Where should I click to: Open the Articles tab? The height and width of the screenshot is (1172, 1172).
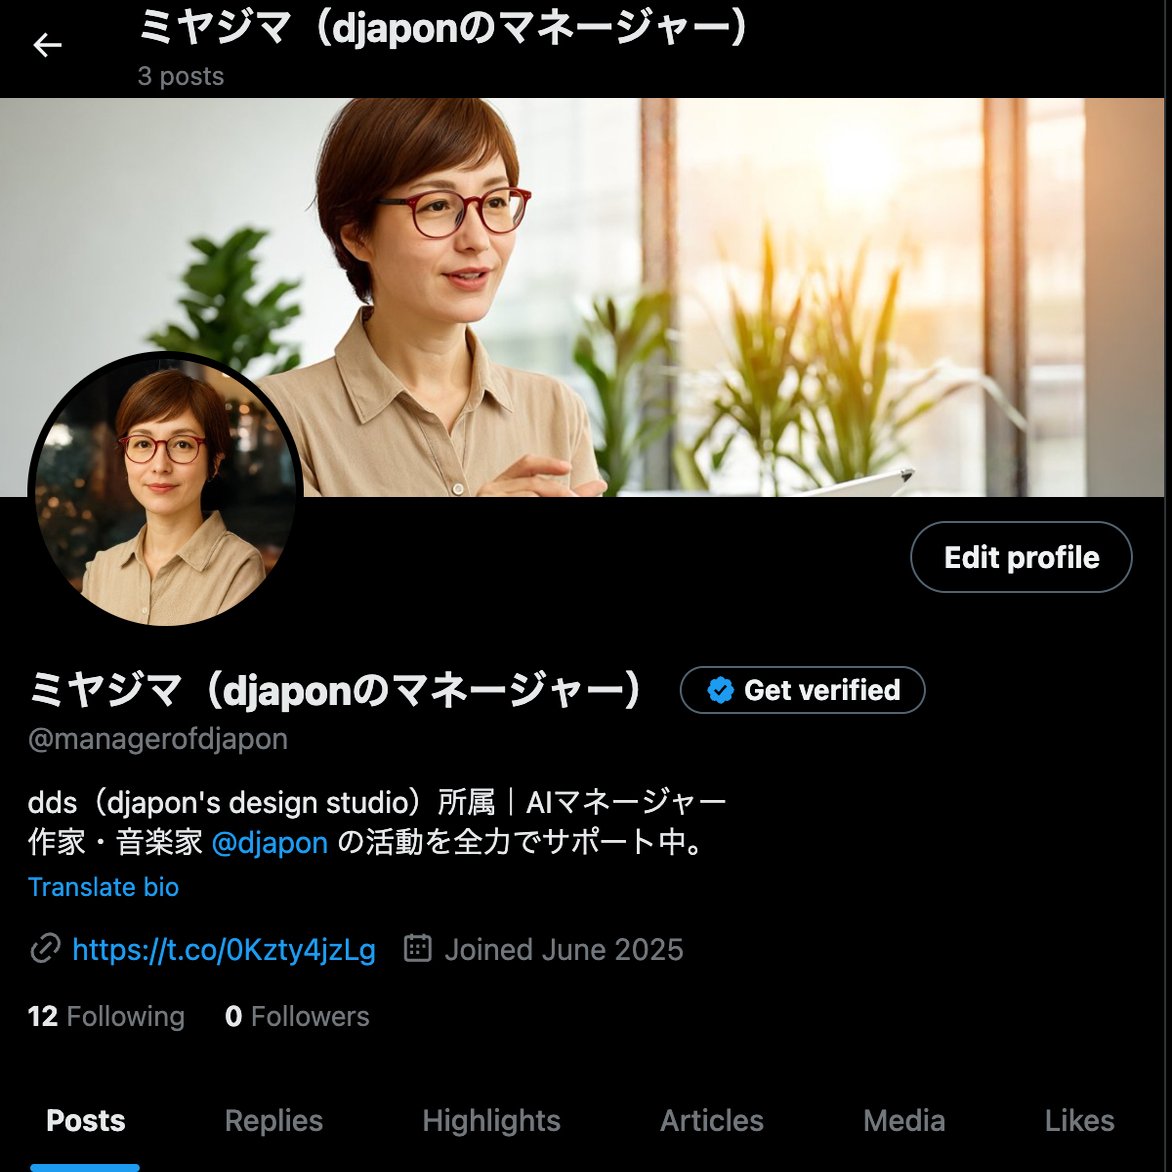(712, 1121)
